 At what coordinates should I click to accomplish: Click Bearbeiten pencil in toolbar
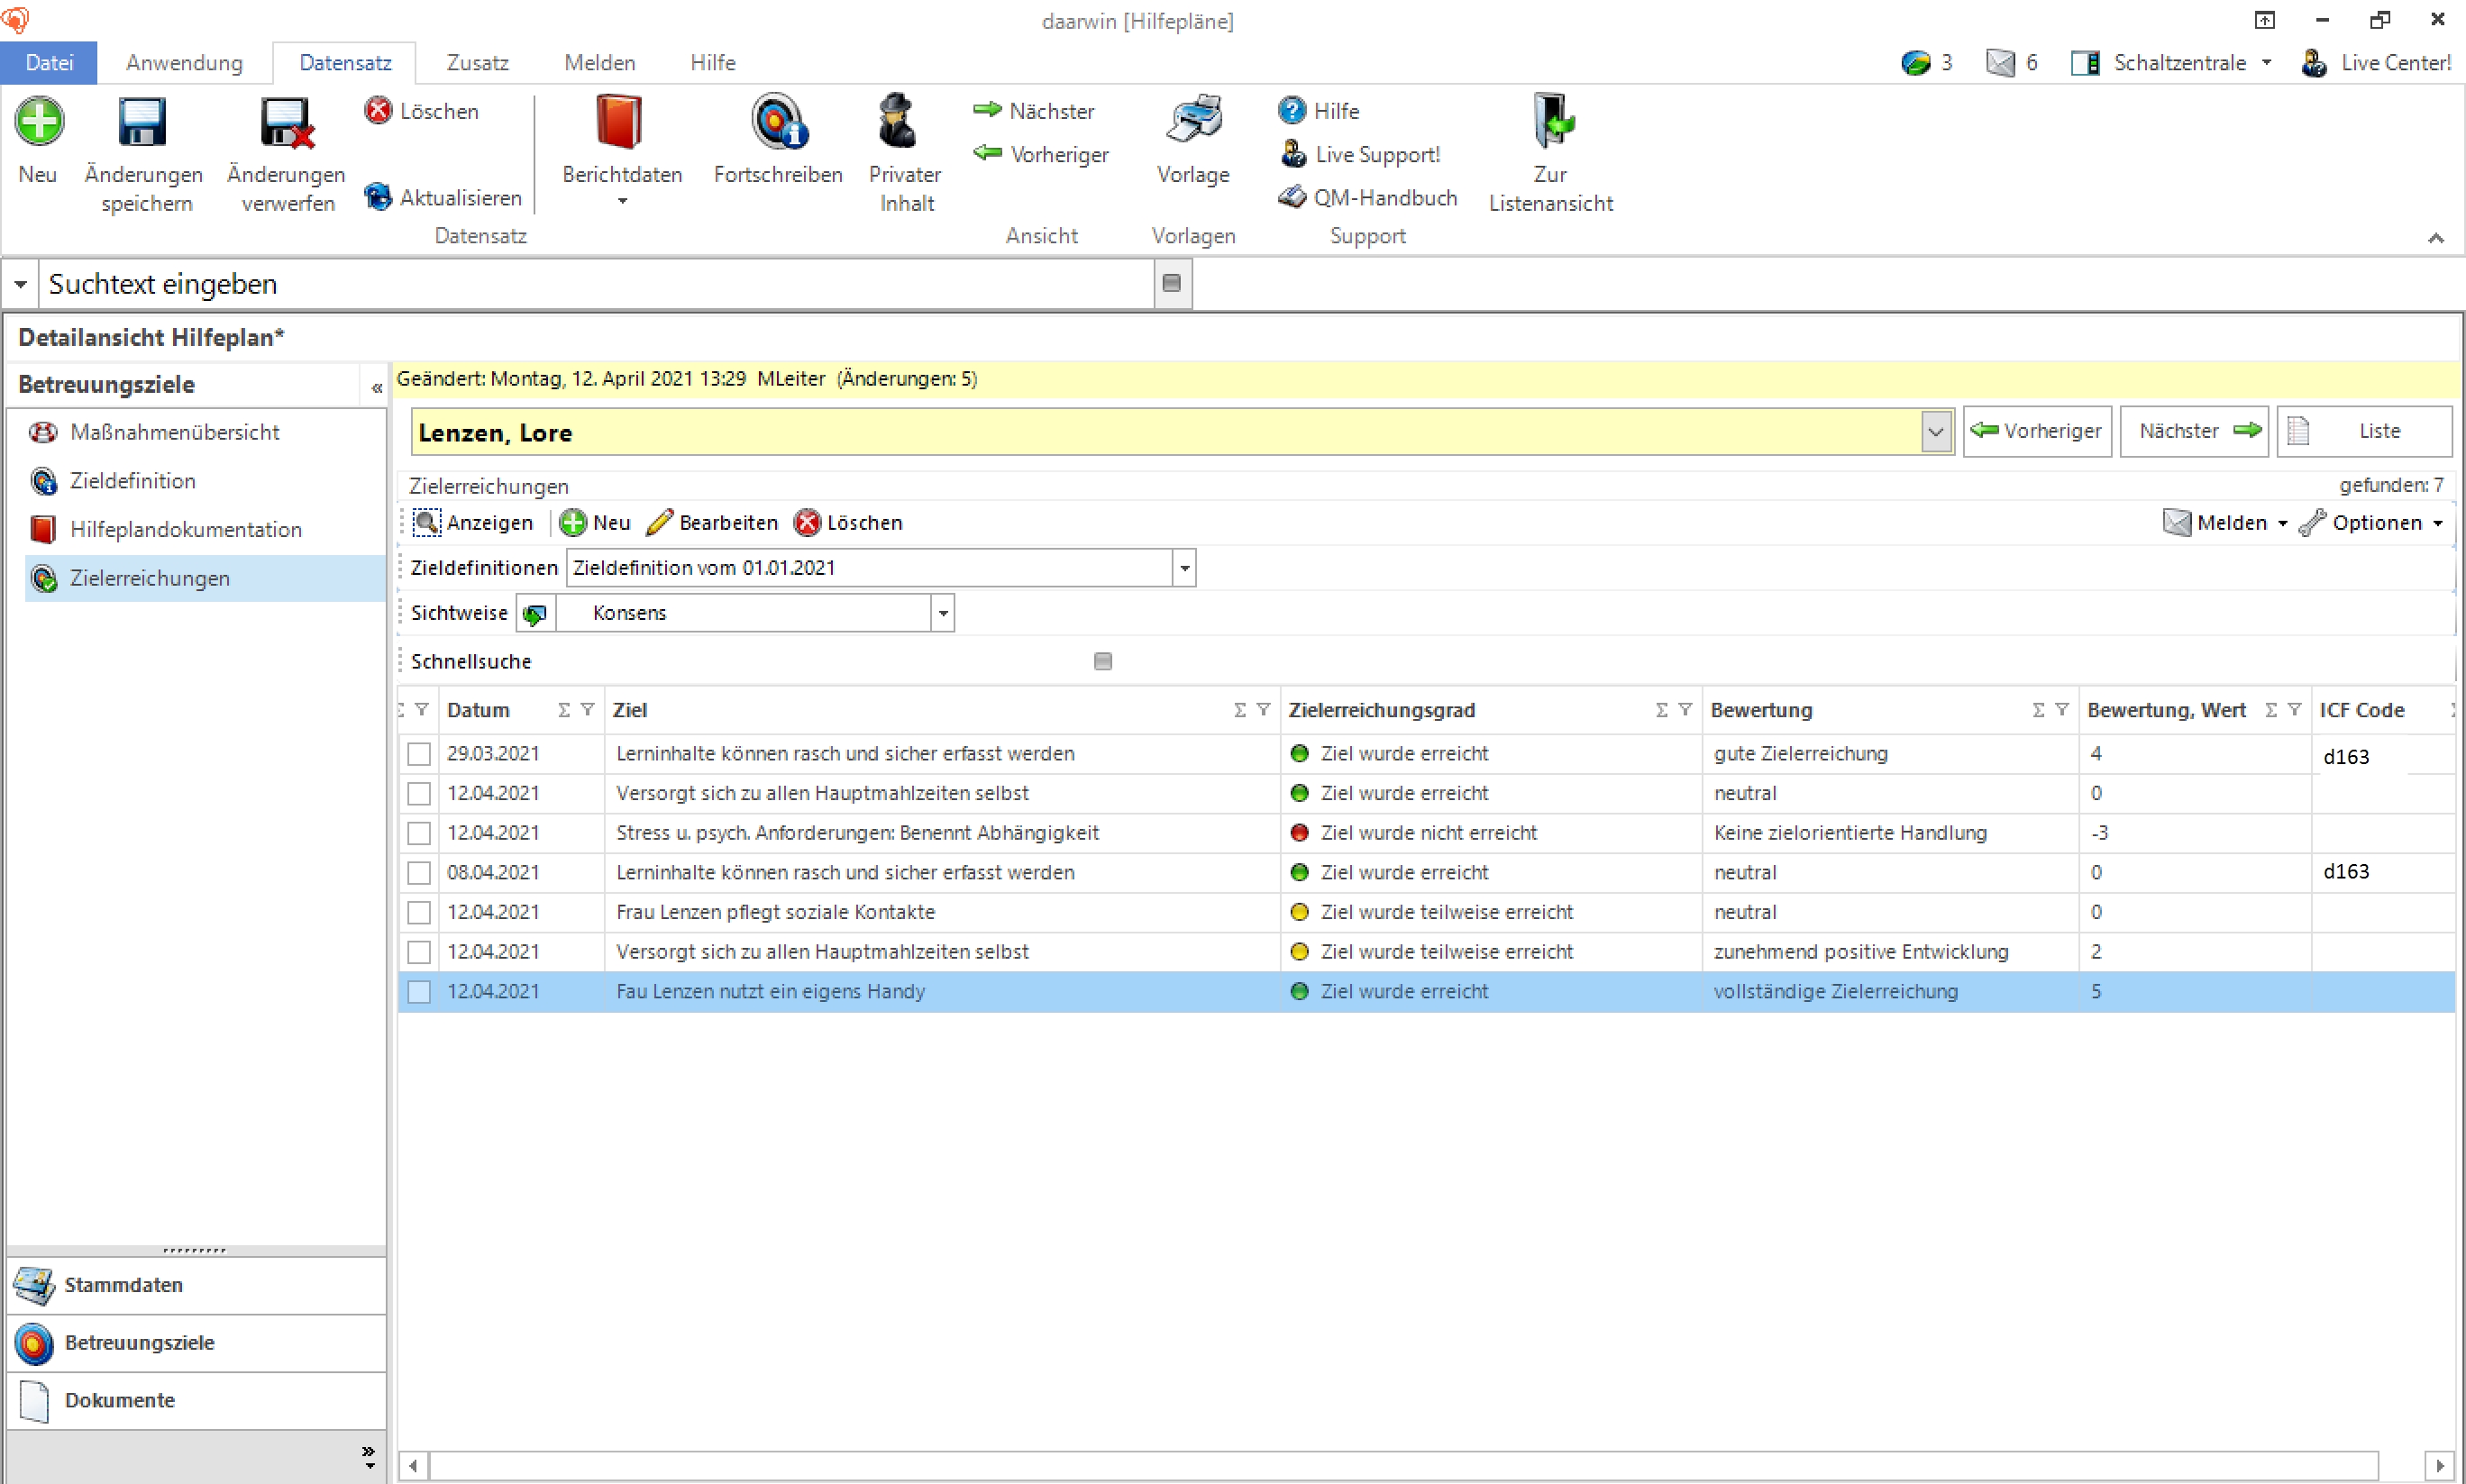tap(712, 522)
